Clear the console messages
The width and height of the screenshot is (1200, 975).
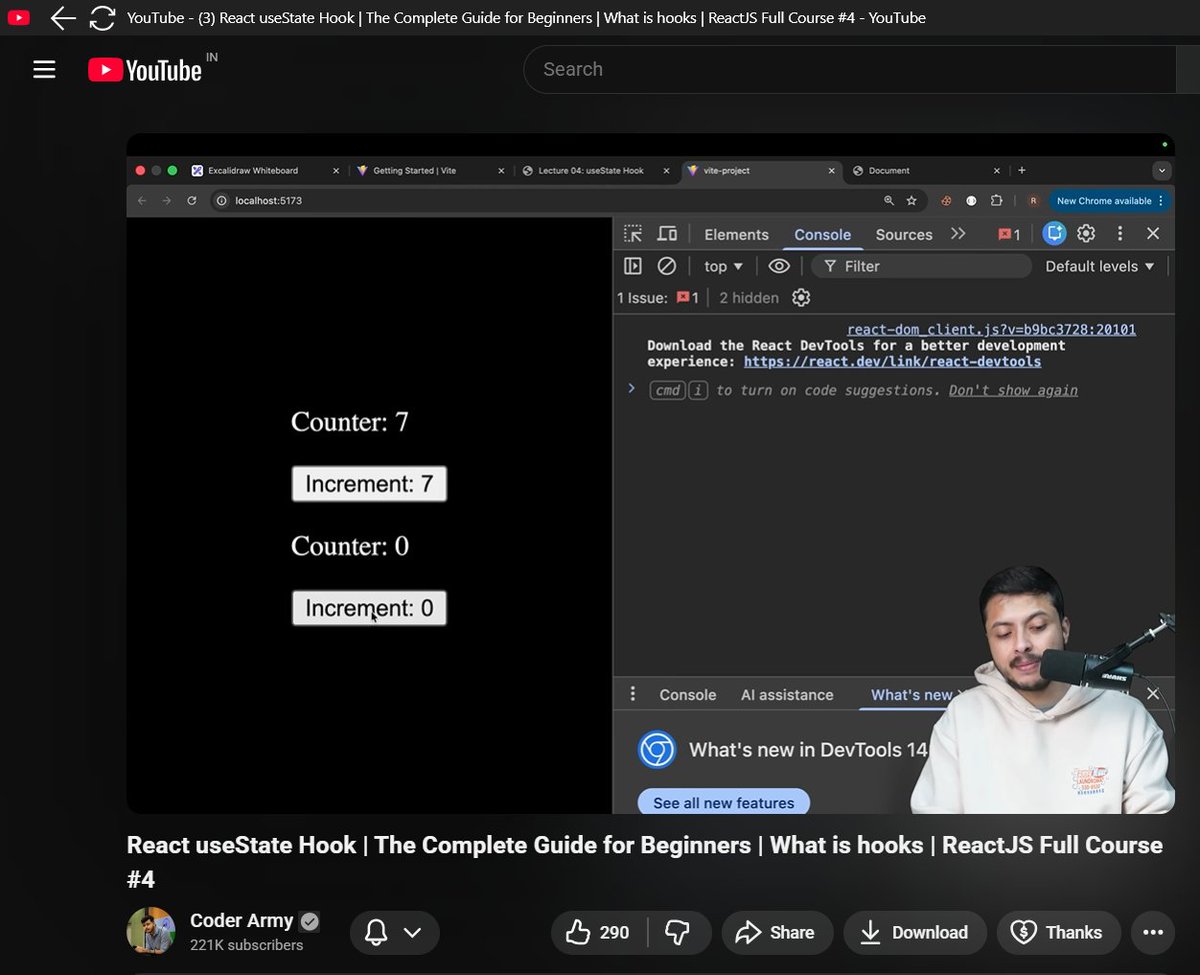pyautogui.click(x=667, y=266)
